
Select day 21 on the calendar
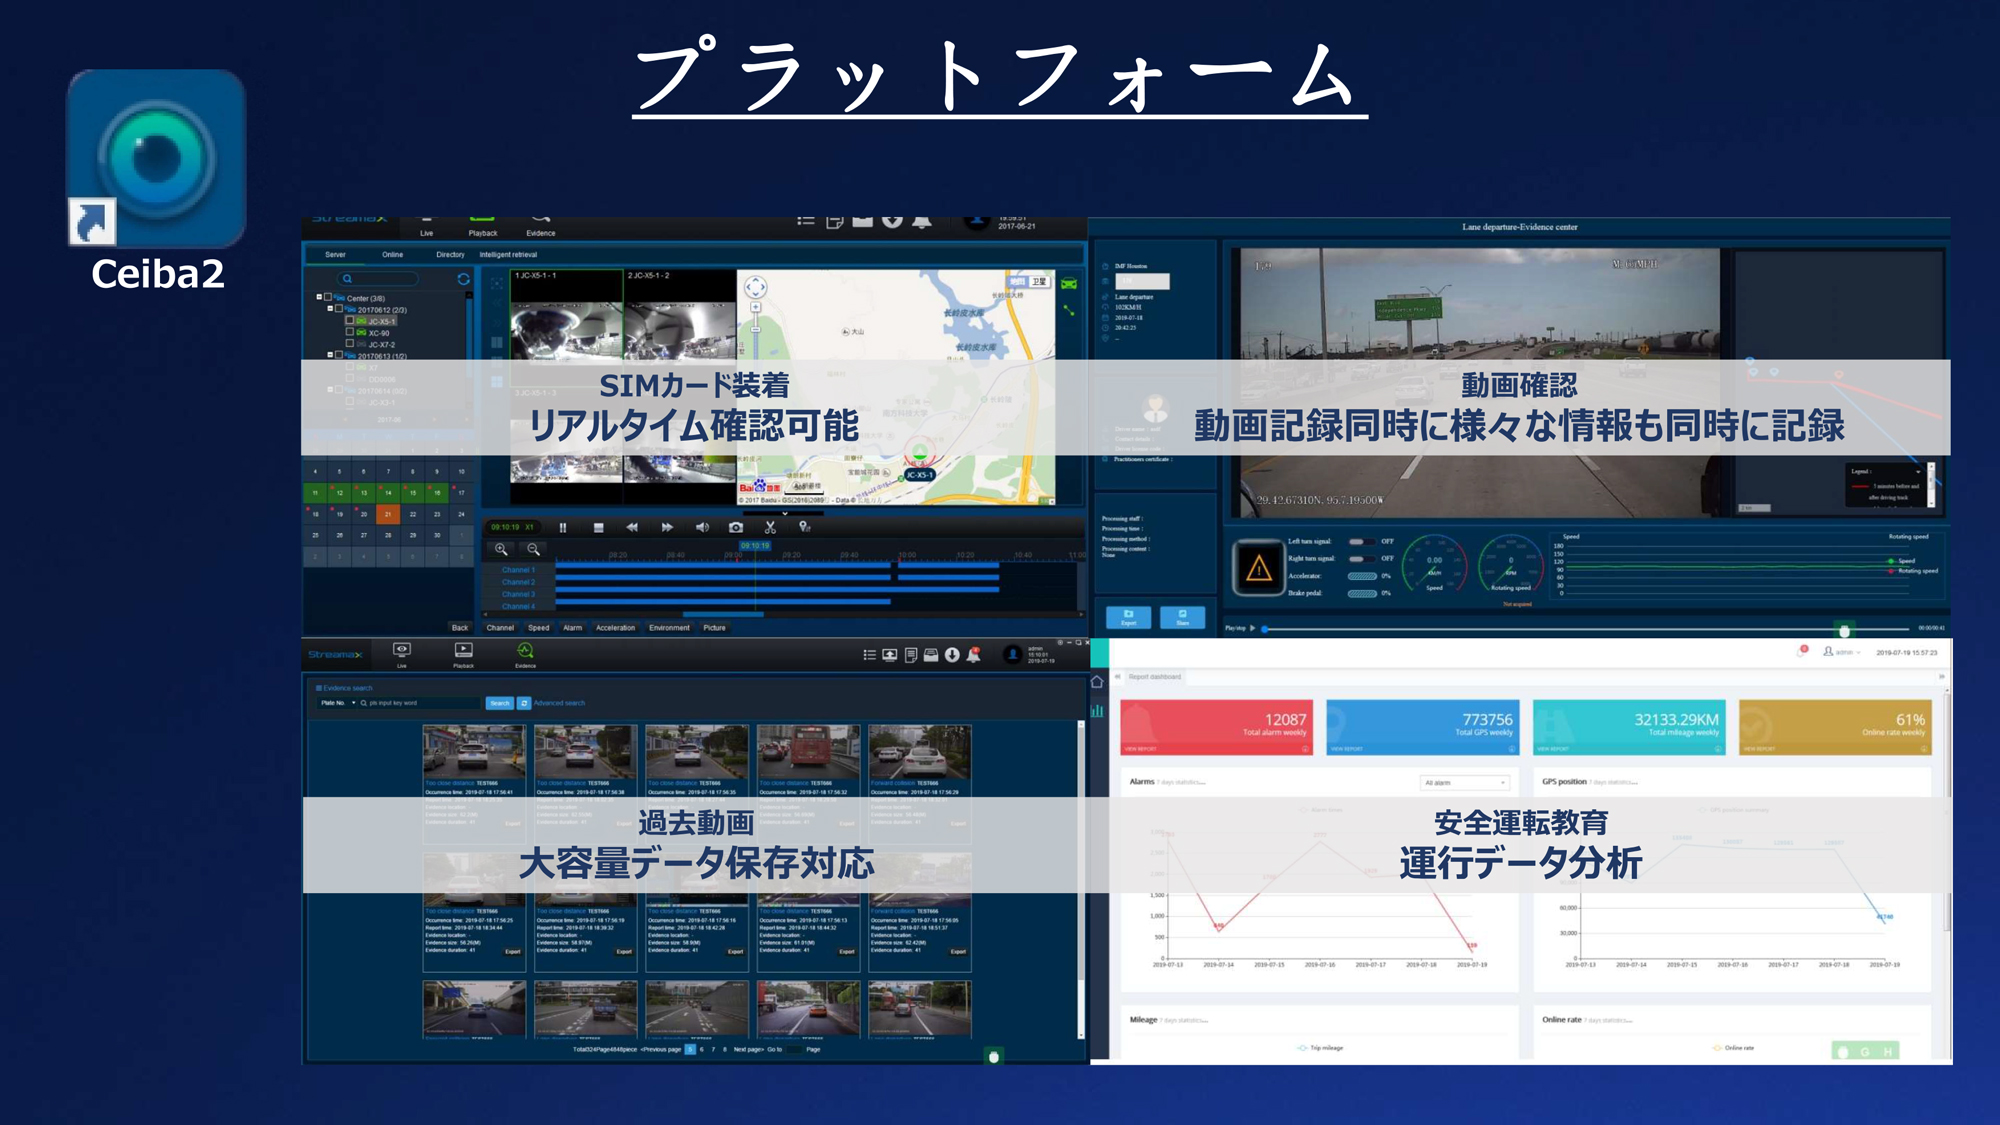pos(388,514)
